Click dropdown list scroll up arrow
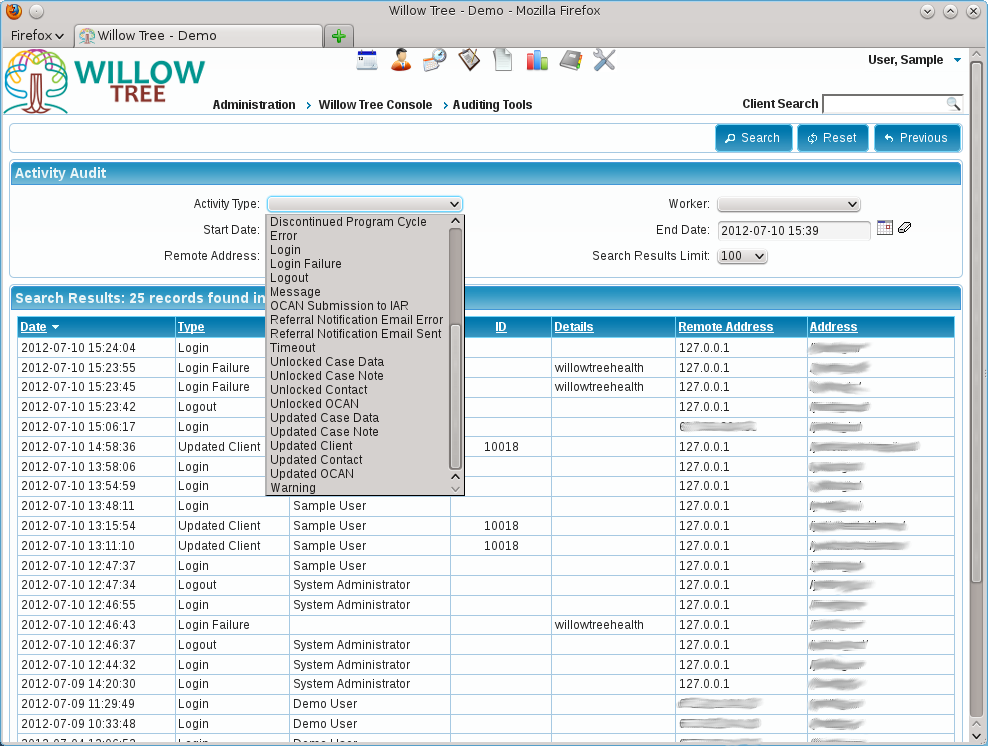988x746 pixels. coord(456,221)
